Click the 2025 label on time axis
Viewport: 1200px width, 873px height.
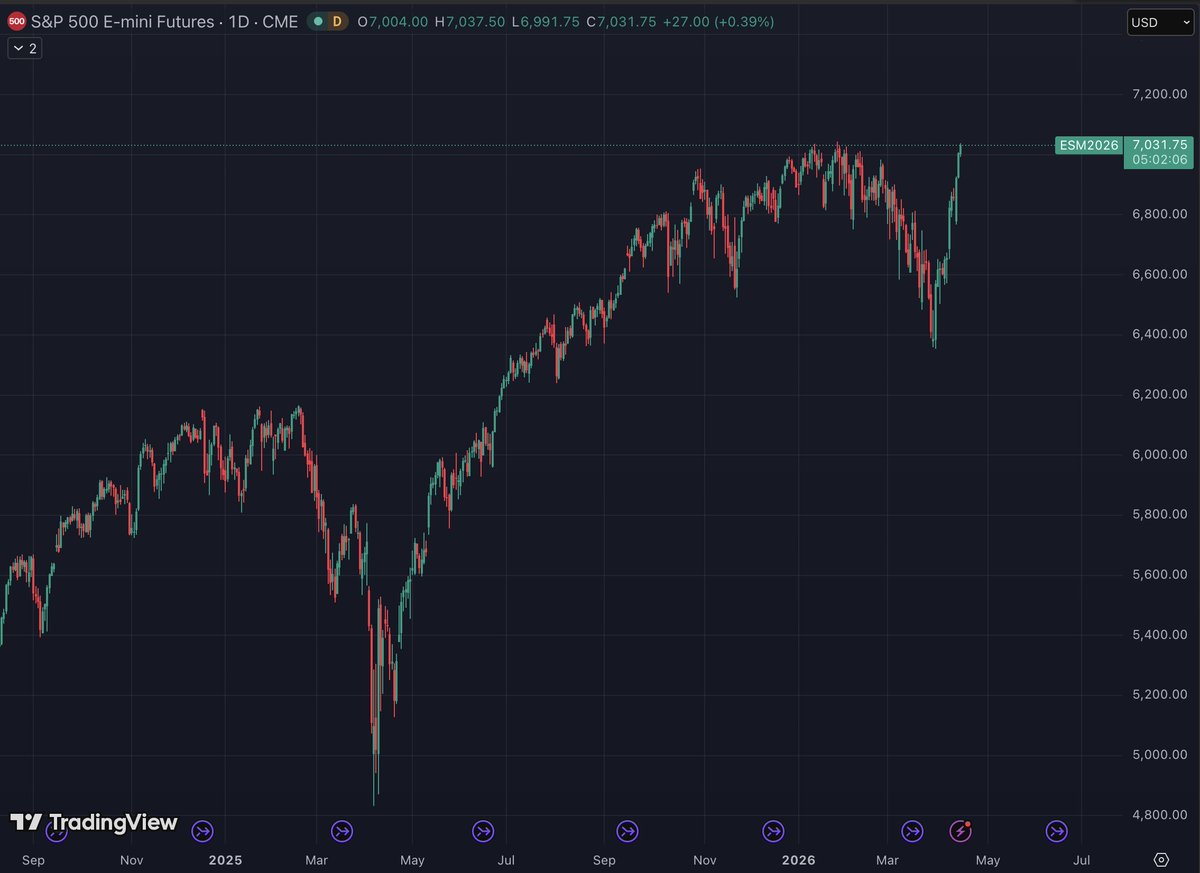(225, 860)
